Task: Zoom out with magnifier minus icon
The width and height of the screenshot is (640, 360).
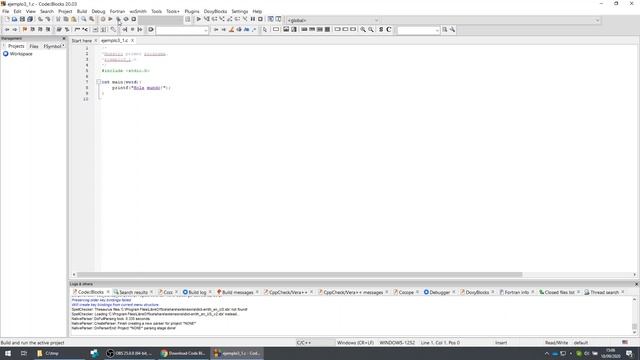Action: tap(371, 29)
